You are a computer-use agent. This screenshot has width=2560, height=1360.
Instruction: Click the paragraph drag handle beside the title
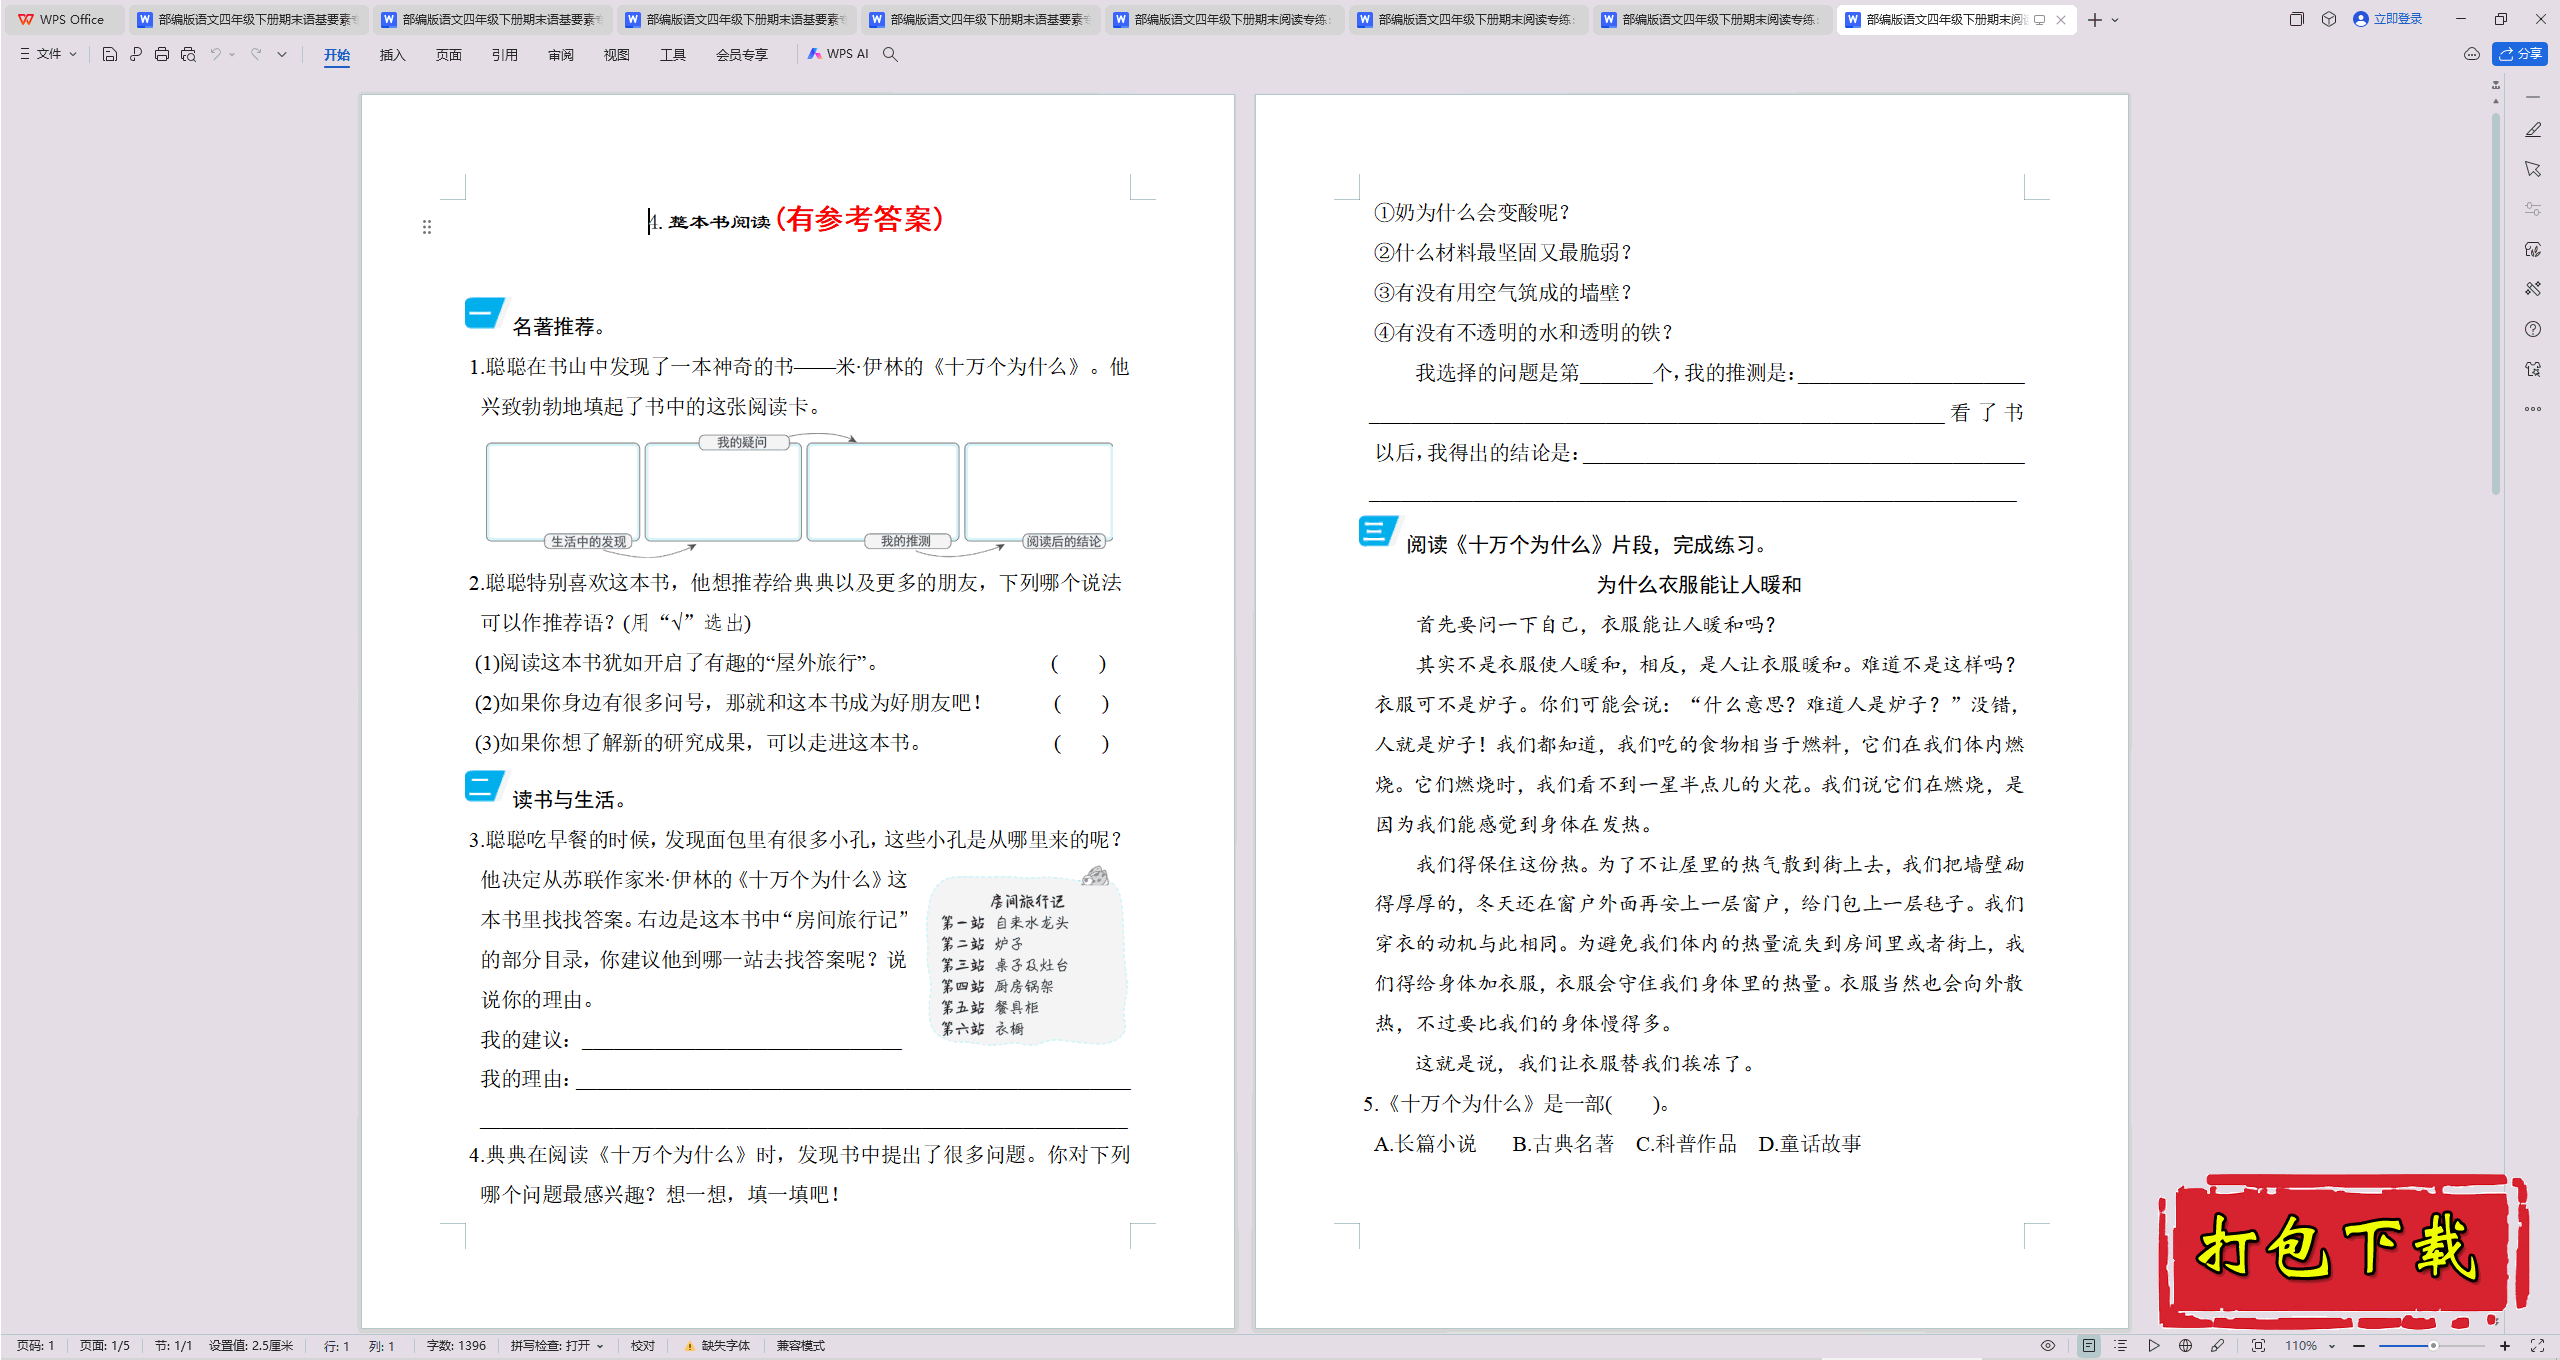(427, 227)
